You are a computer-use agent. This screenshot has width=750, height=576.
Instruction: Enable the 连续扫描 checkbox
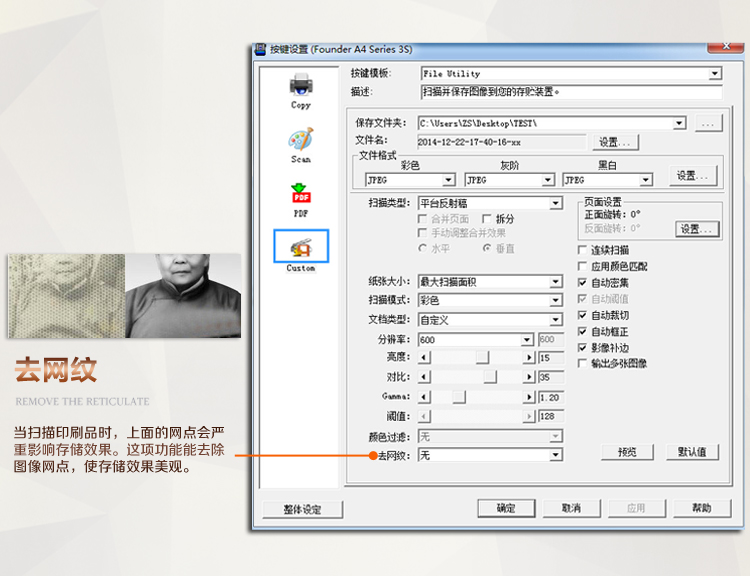tap(583, 250)
